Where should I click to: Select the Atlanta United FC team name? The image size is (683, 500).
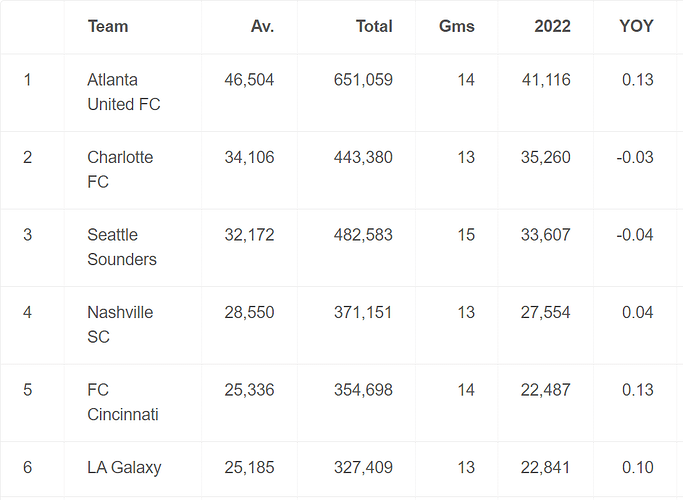click(124, 92)
